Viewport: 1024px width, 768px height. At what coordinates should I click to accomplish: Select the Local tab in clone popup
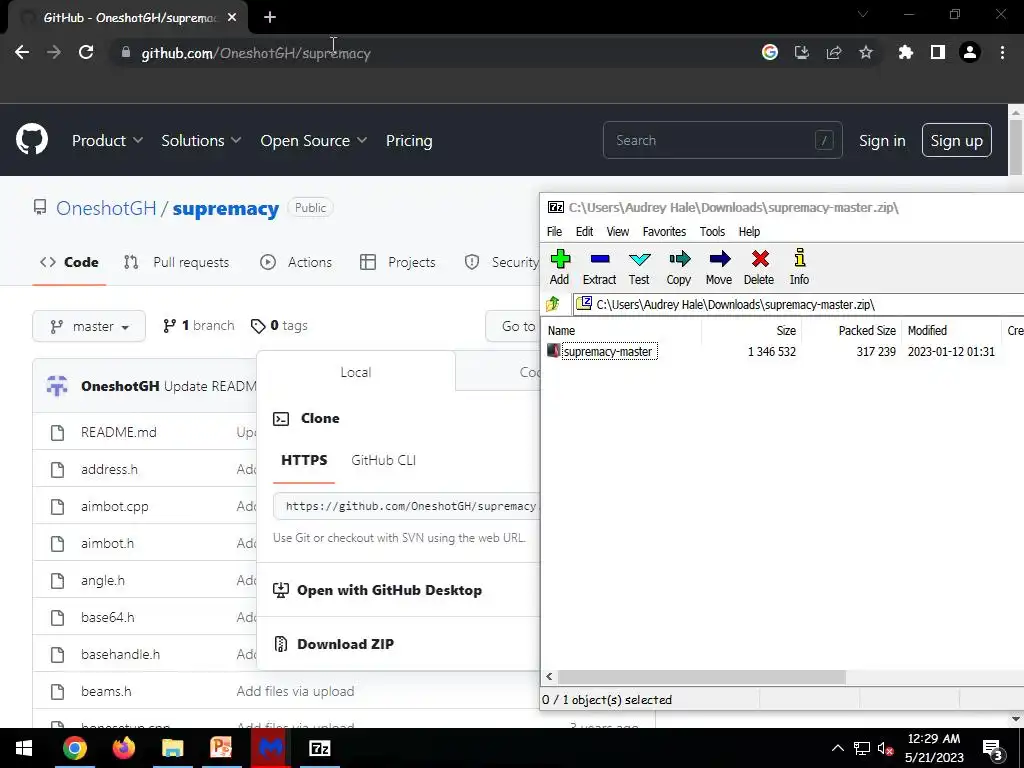(356, 372)
